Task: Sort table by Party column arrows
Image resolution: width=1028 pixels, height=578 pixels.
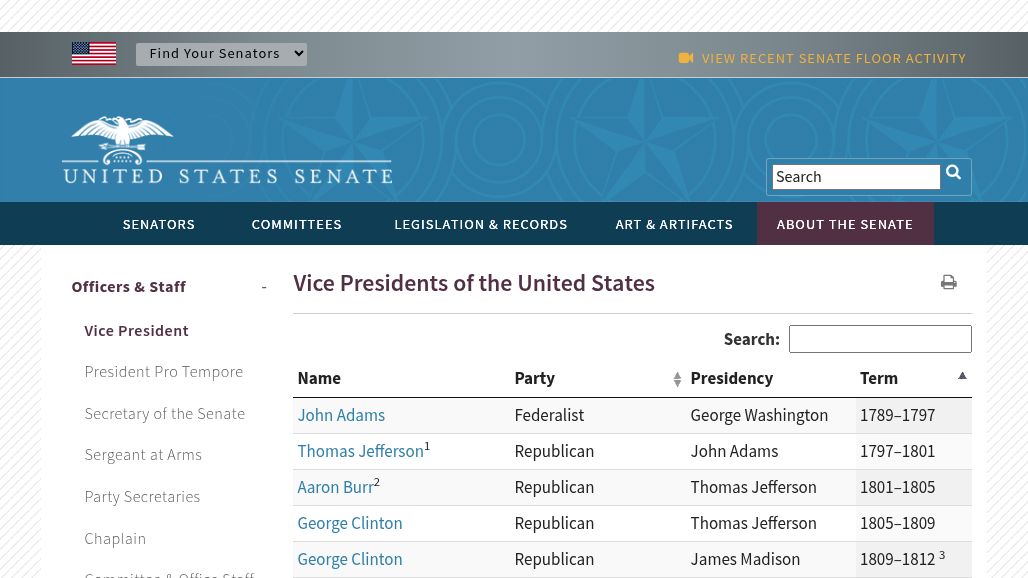Action: 677,379
